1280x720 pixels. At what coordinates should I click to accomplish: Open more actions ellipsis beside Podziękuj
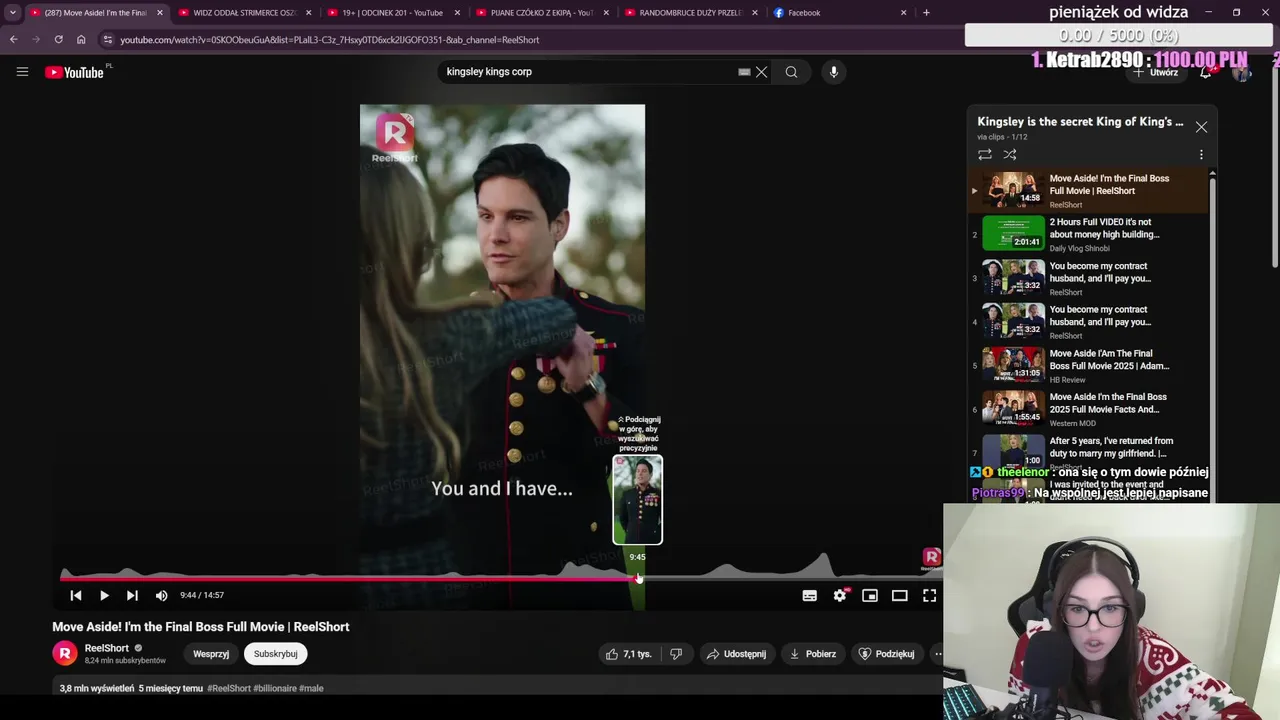[937, 654]
